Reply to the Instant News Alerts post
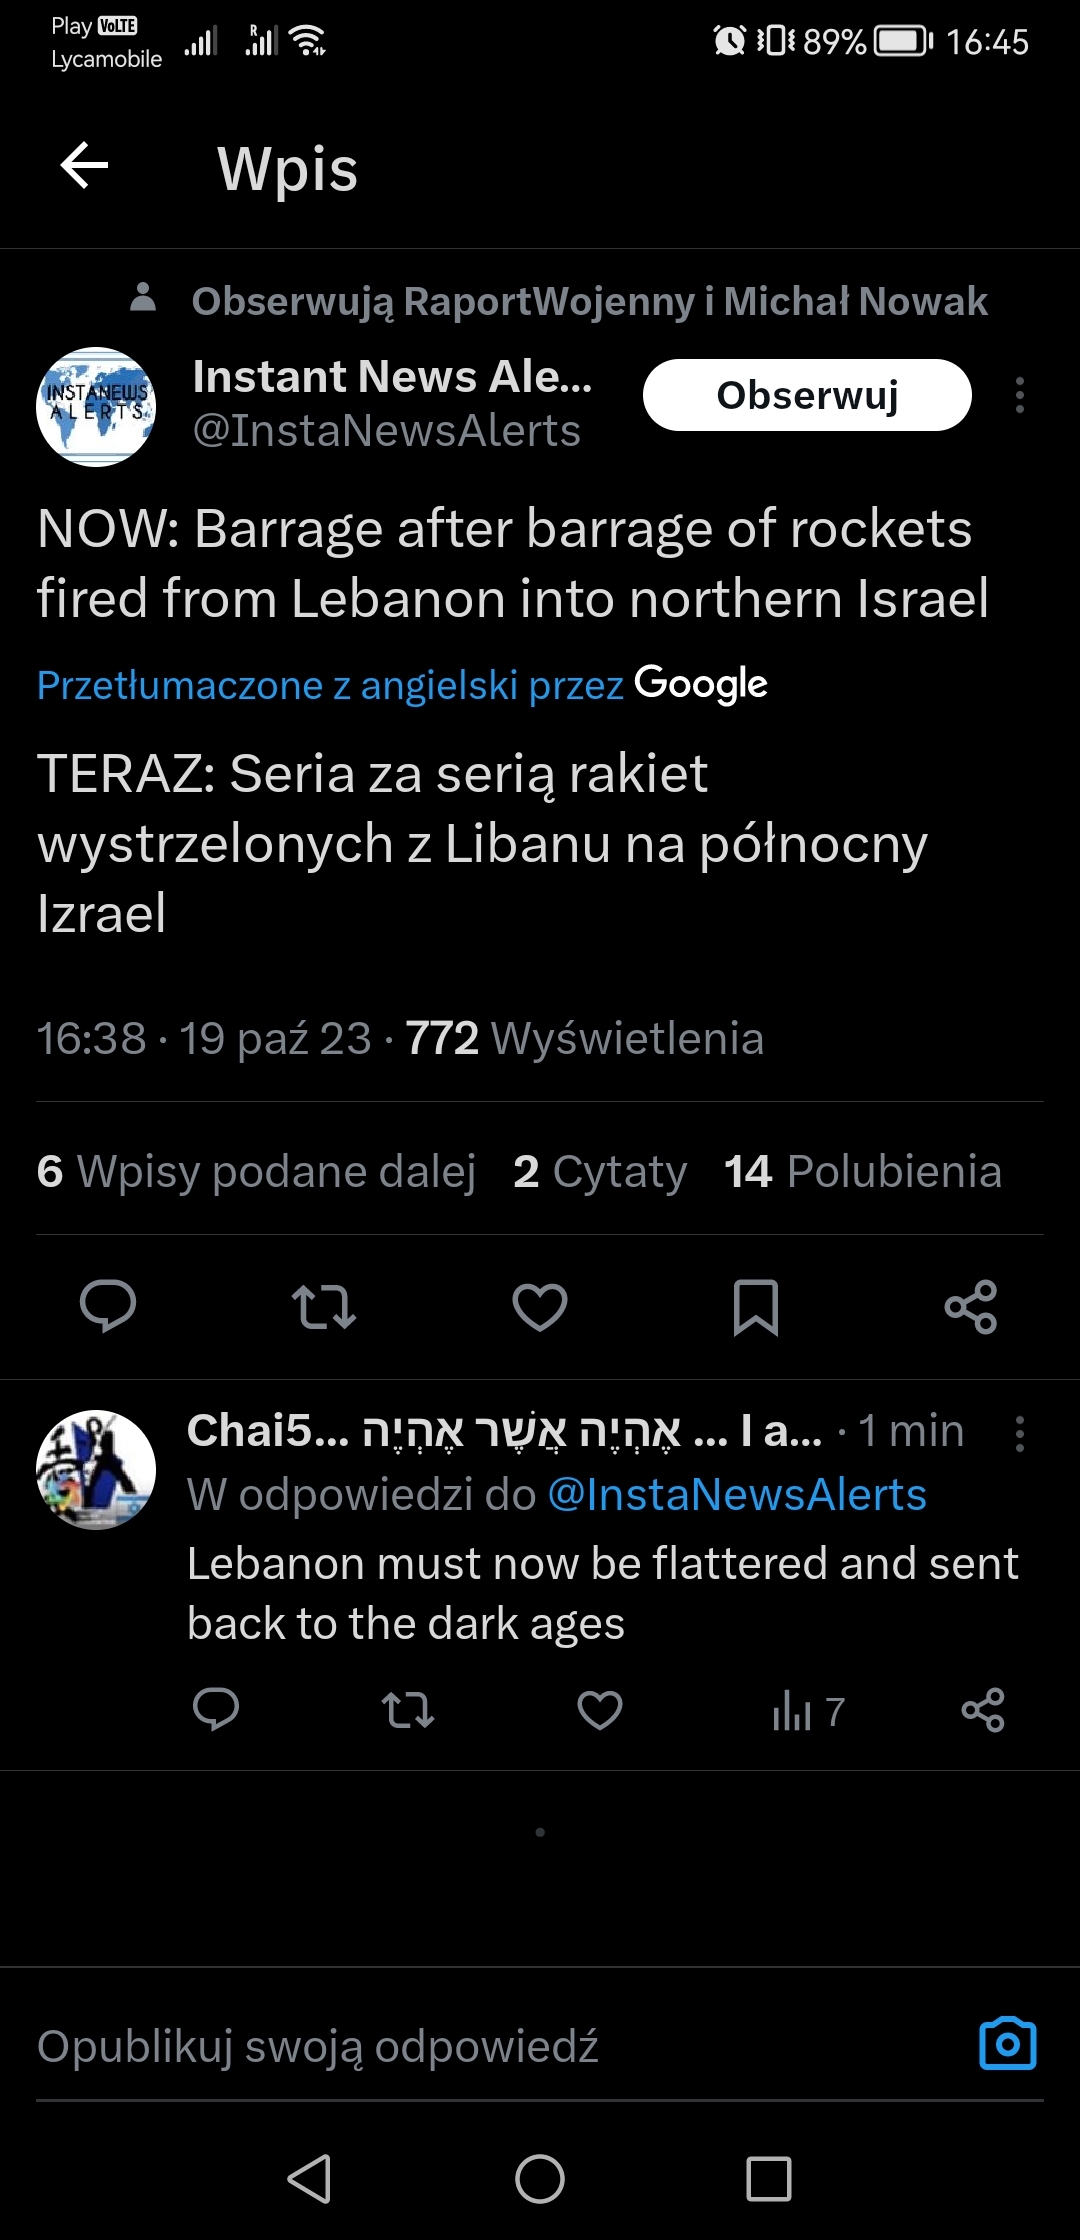This screenshot has height=2240, width=1080. (108, 1306)
